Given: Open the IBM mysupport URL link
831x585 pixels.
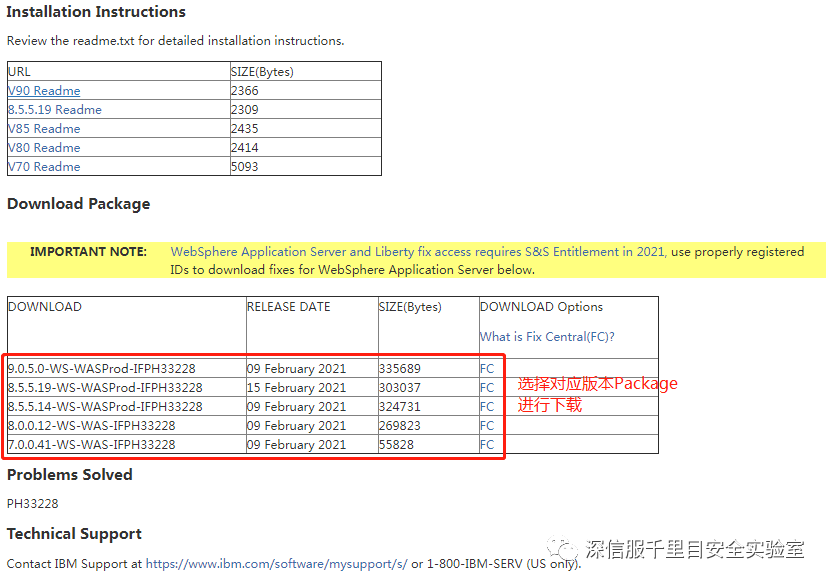Looking at the screenshot, I should click(x=277, y=564).
